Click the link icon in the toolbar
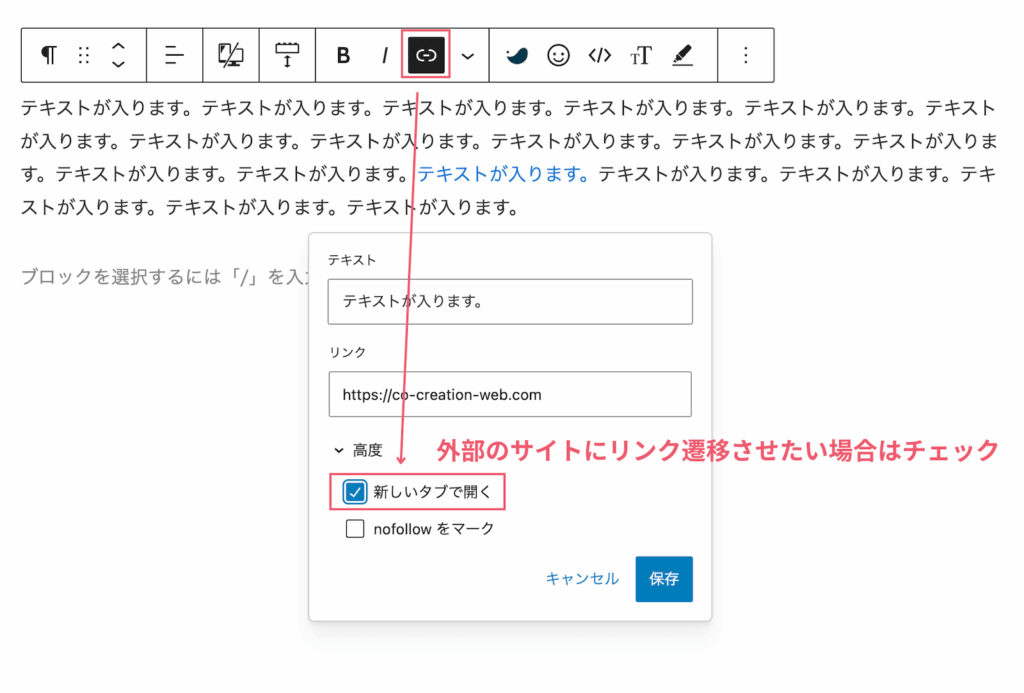This screenshot has width=1024, height=693. [426, 56]
